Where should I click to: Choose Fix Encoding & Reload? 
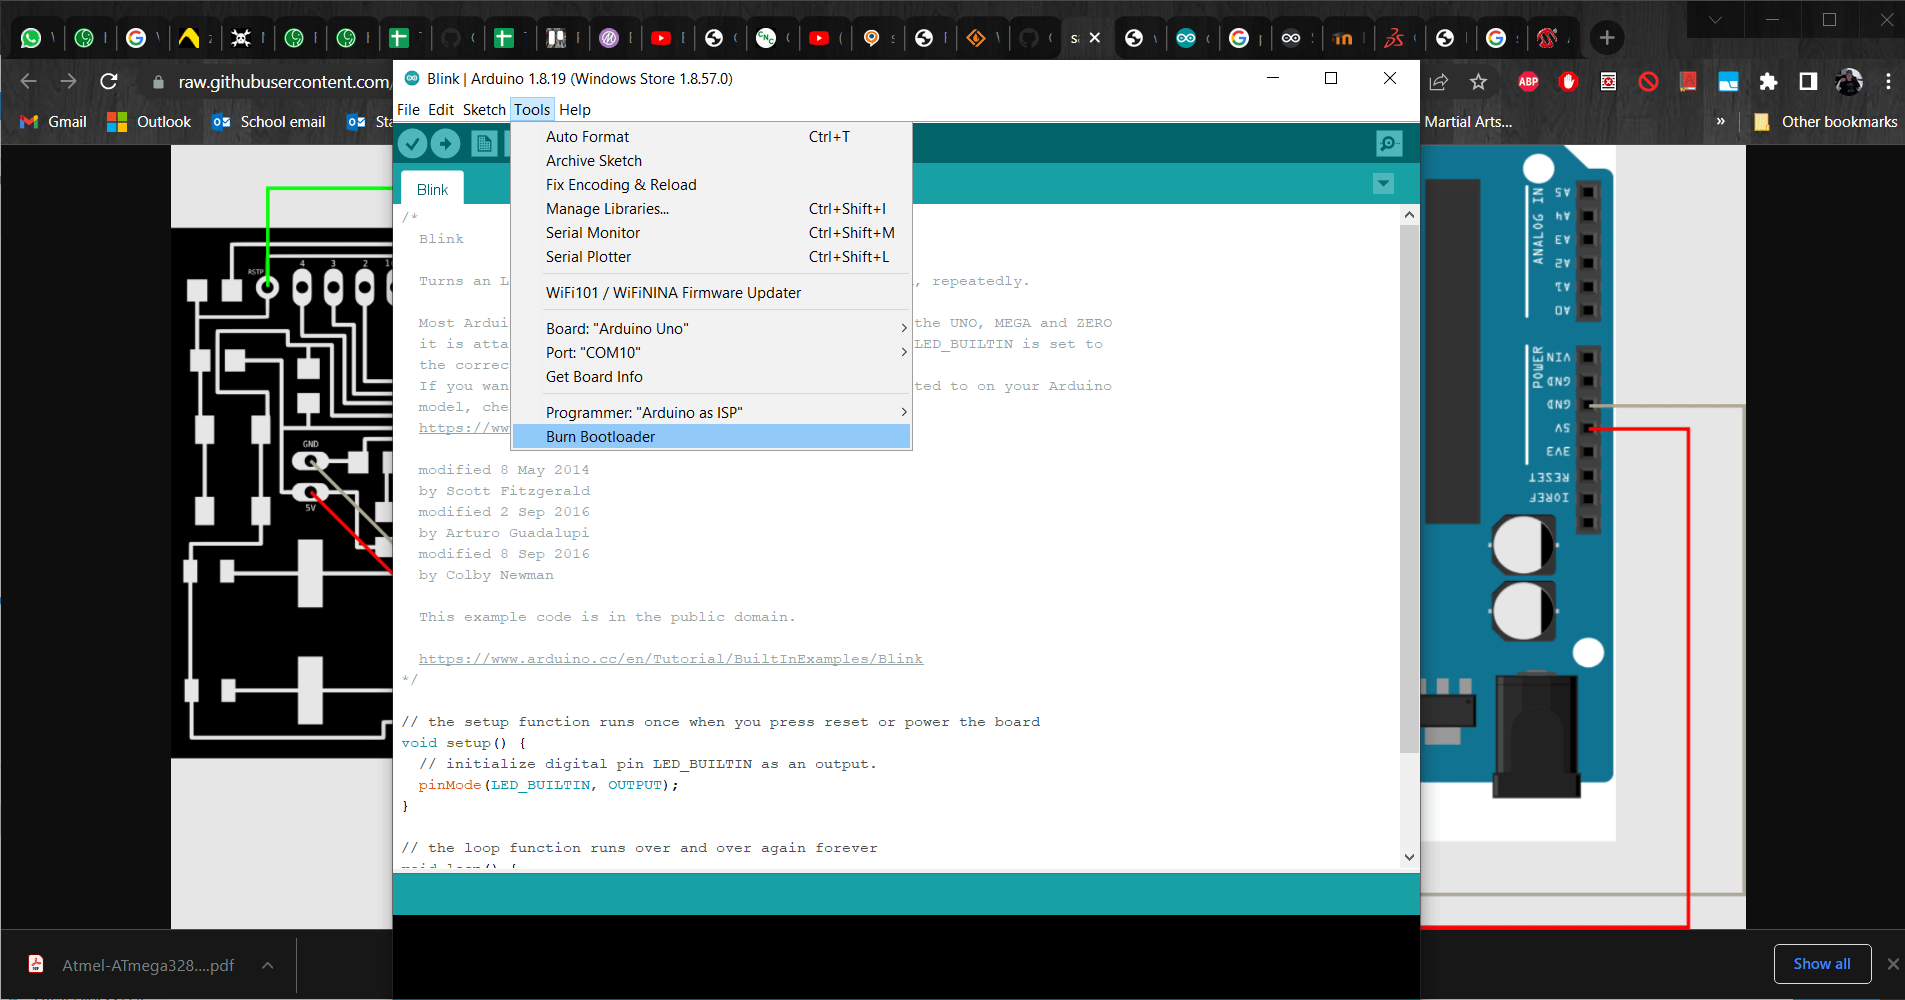pyautogui.click(x=711, y=185)
